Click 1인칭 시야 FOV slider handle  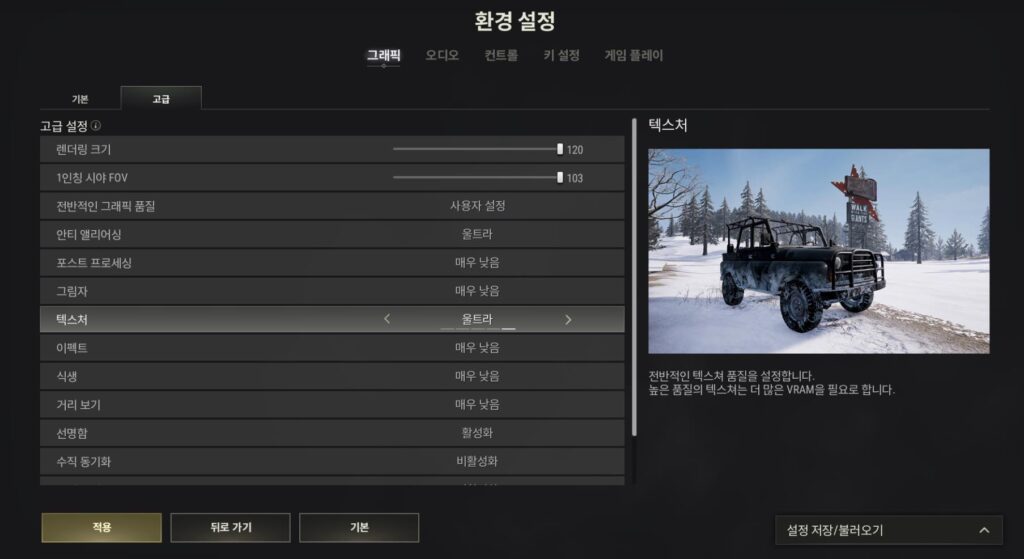(x=560, y=177)
